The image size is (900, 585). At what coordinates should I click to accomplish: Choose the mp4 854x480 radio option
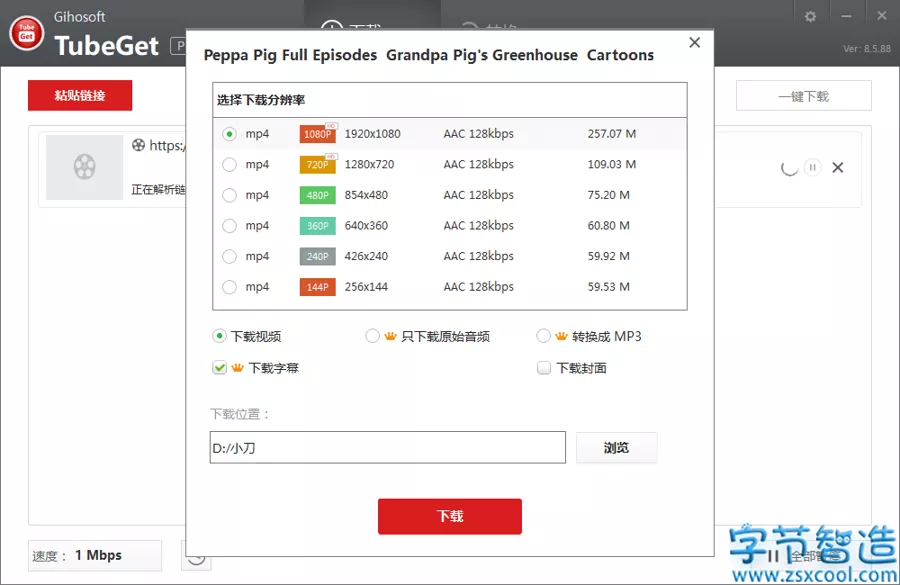229,195
